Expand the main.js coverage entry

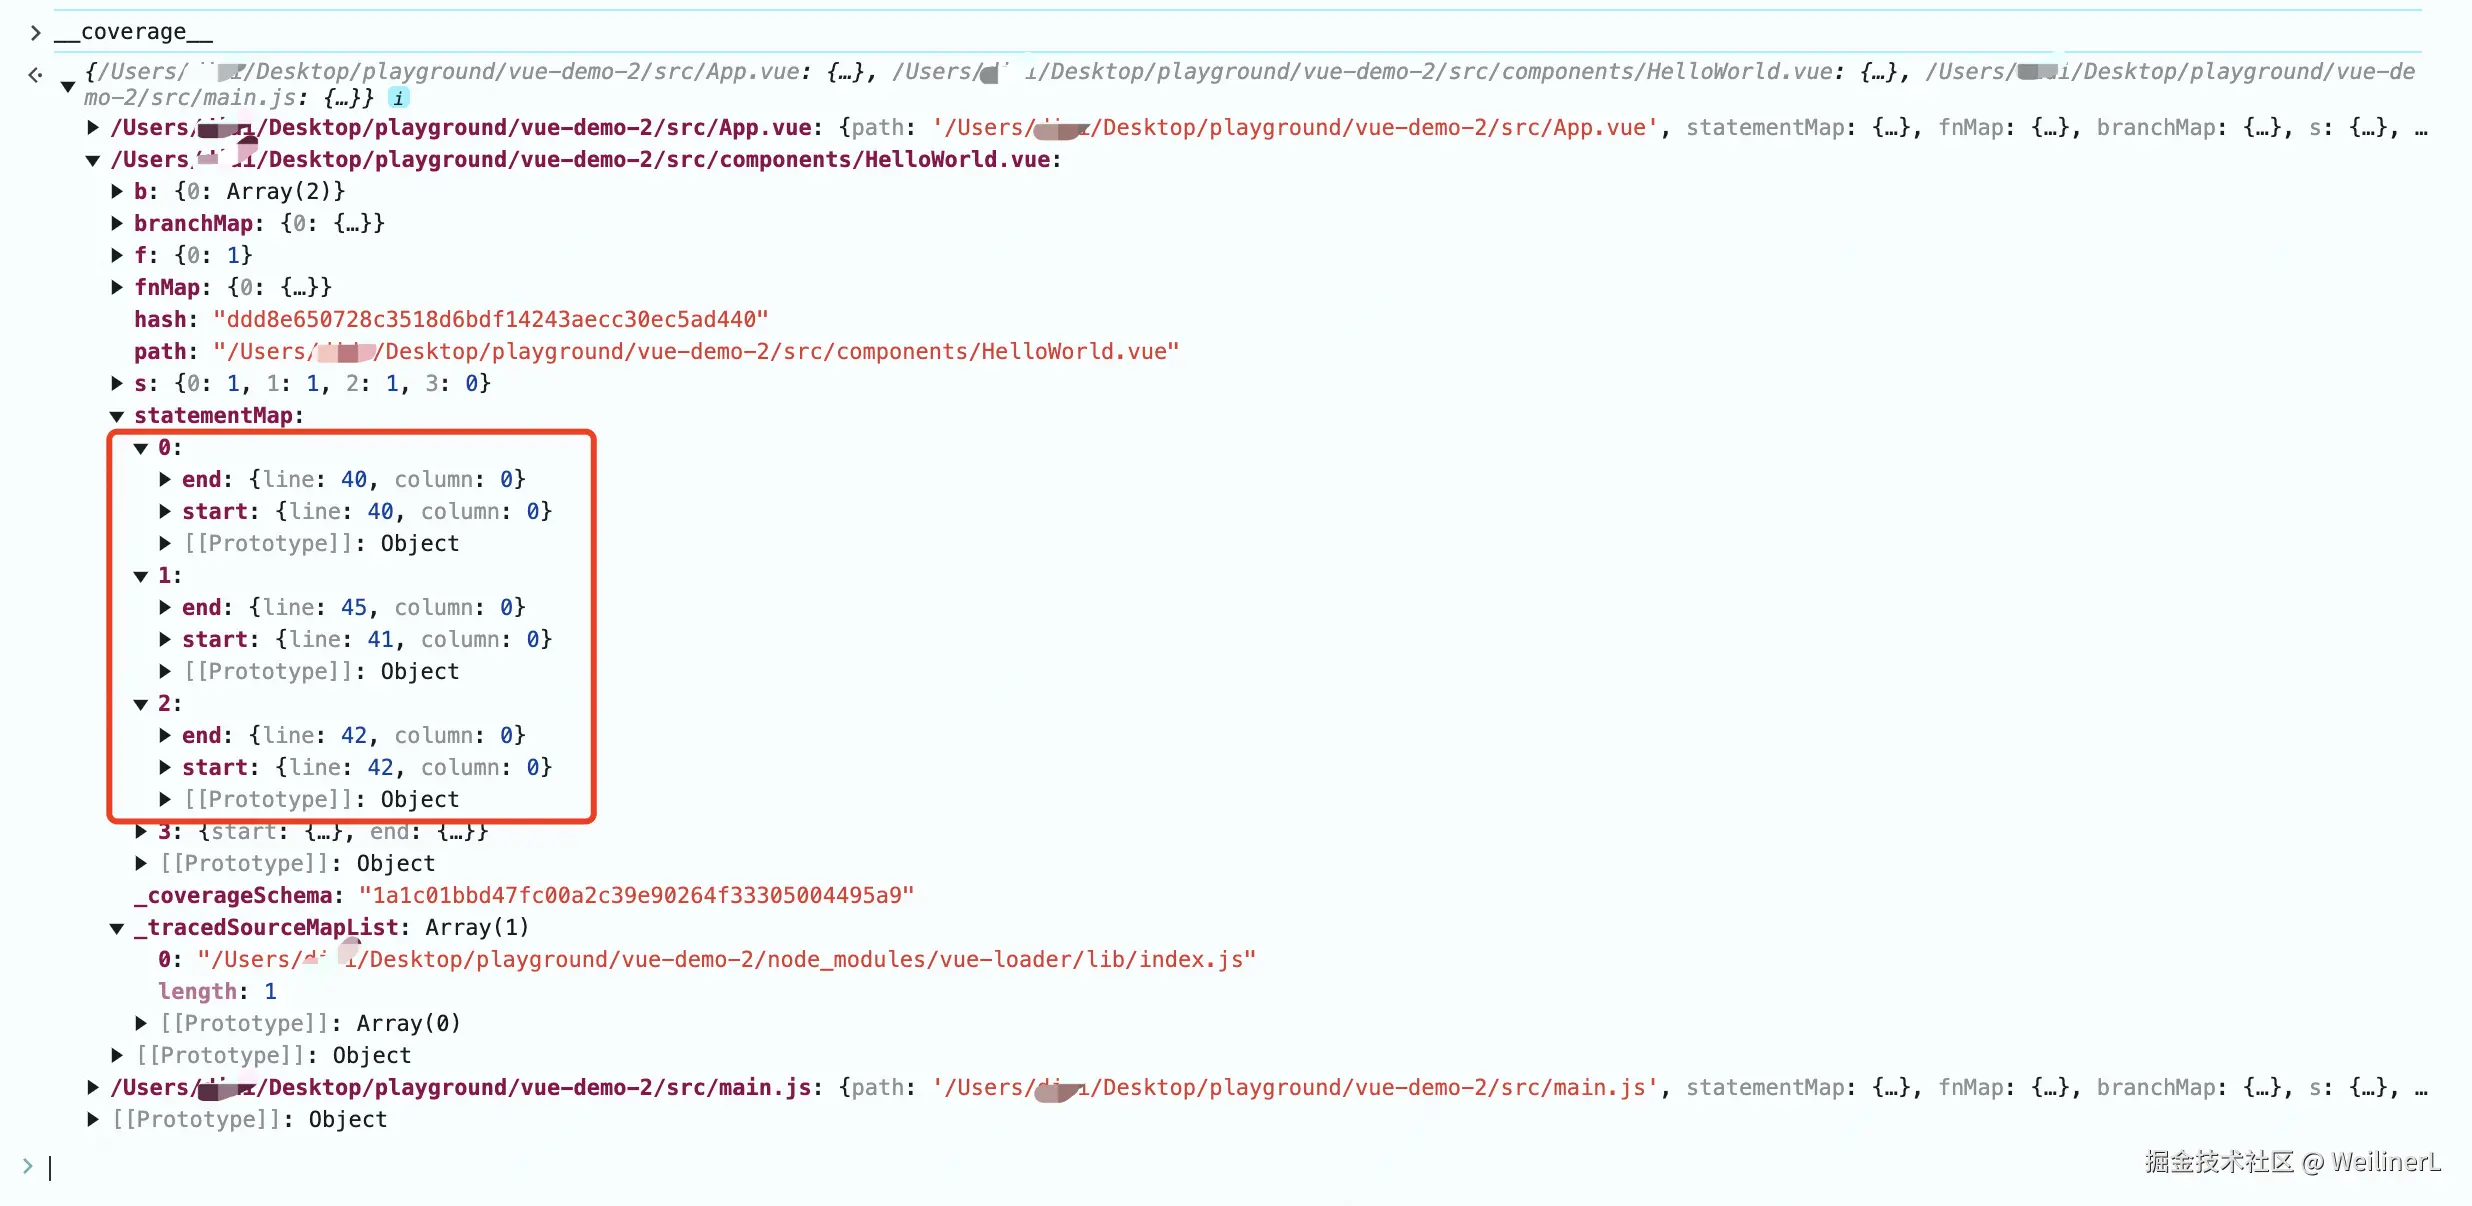tap(93, 1087)
